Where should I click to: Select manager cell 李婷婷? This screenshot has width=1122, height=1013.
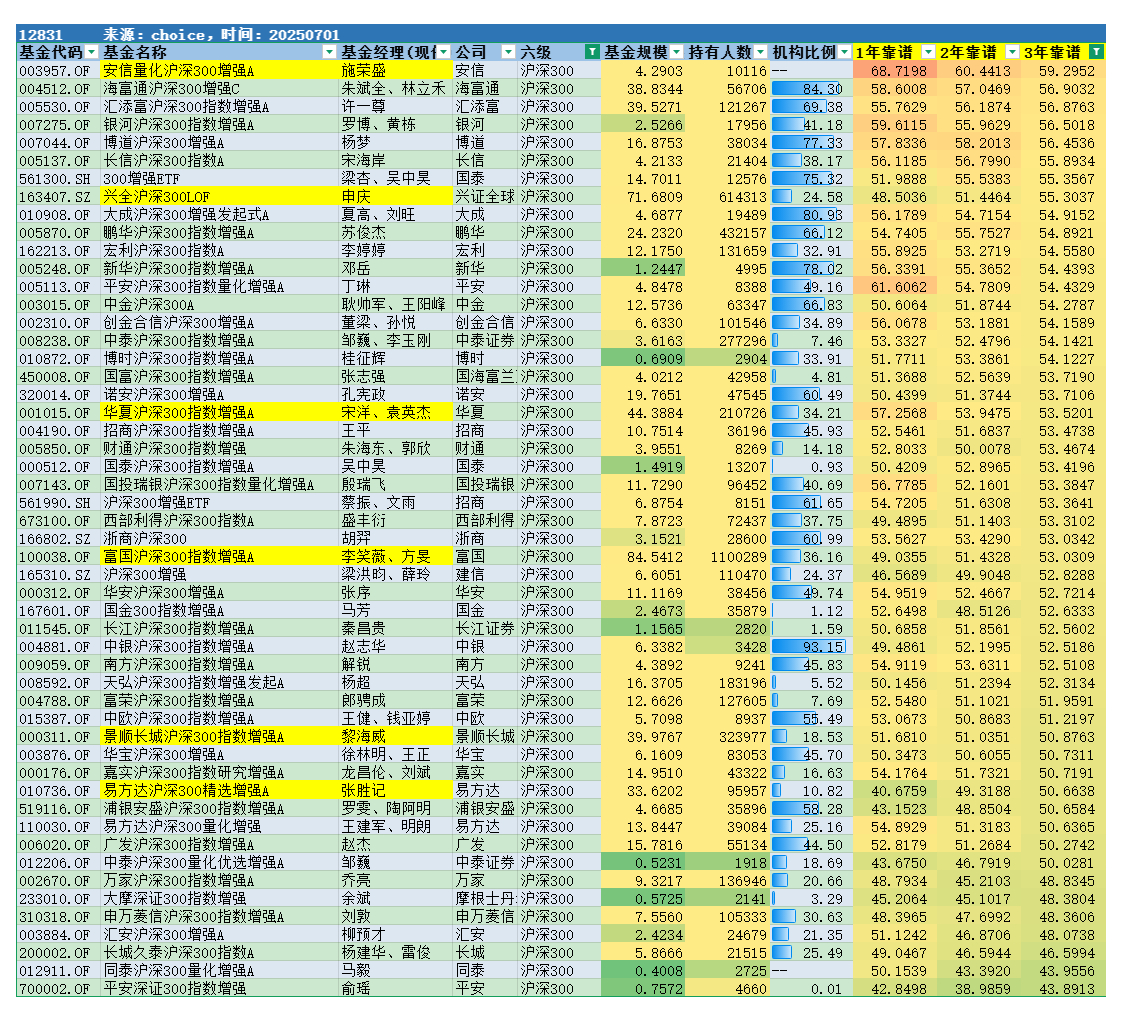point(396,250)
